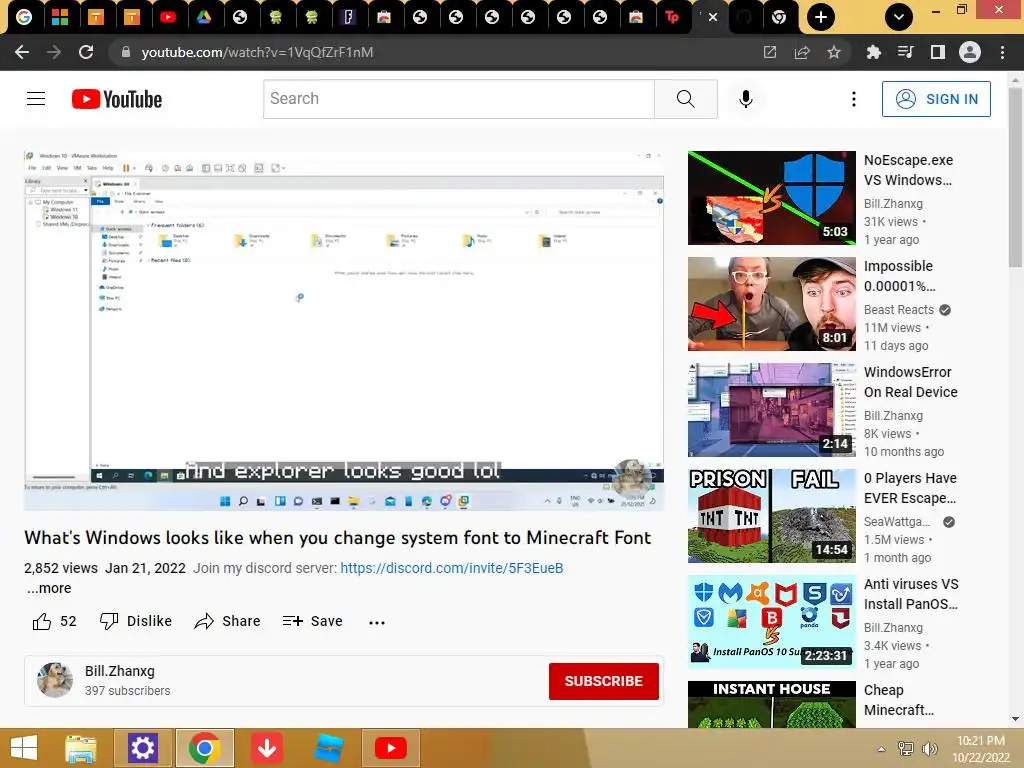Click the browser forward arrow
This screenshot has height=768, width=1024.
[x=54, y=52]
